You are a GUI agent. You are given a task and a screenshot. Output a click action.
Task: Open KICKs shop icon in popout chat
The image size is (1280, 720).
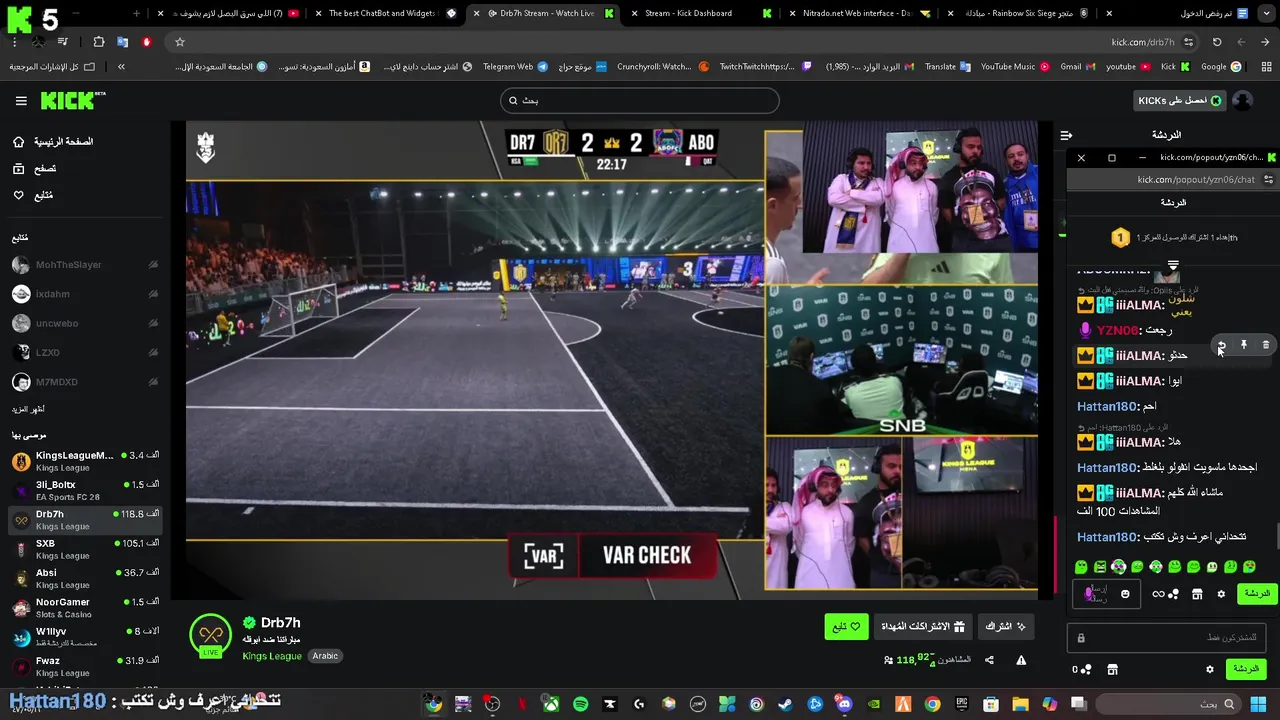click(x=1197, y=594)
